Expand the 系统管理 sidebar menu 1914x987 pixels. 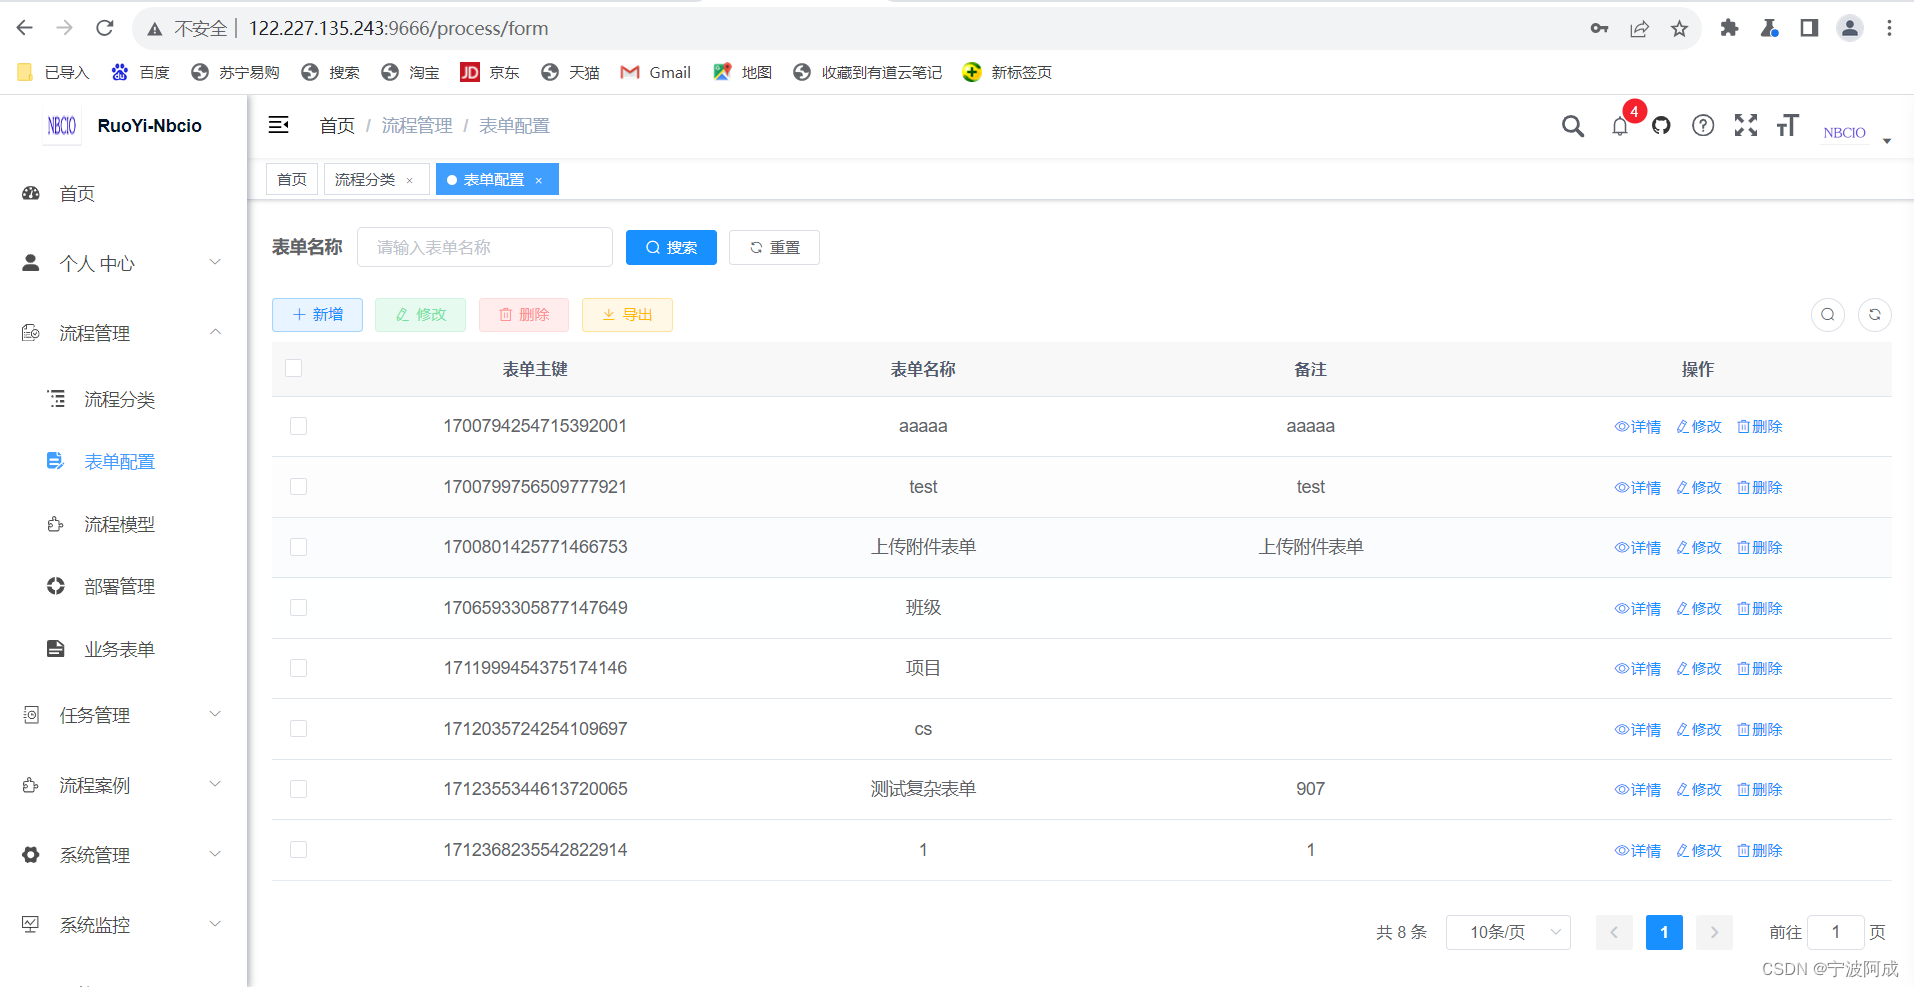123,855
